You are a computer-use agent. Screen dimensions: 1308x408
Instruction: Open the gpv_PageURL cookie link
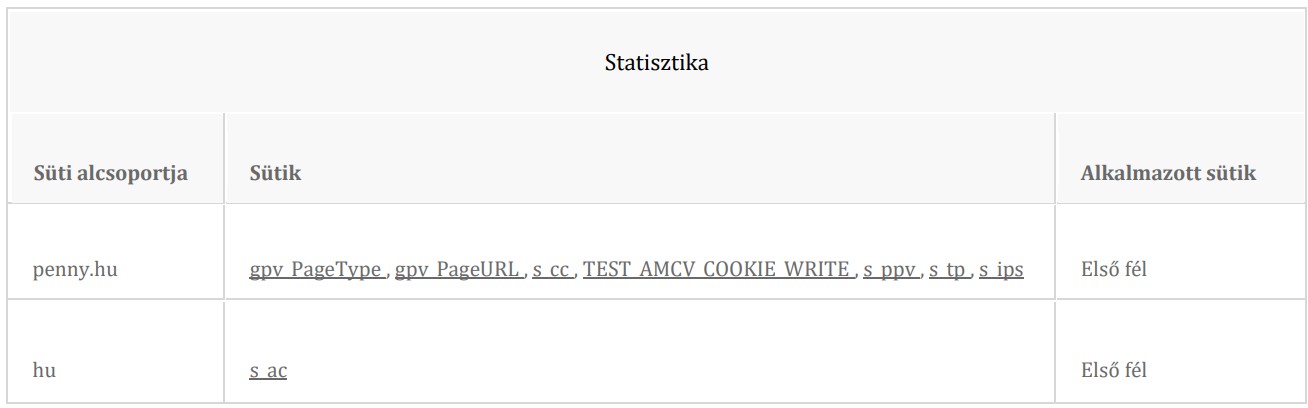[x=459, y=269]
